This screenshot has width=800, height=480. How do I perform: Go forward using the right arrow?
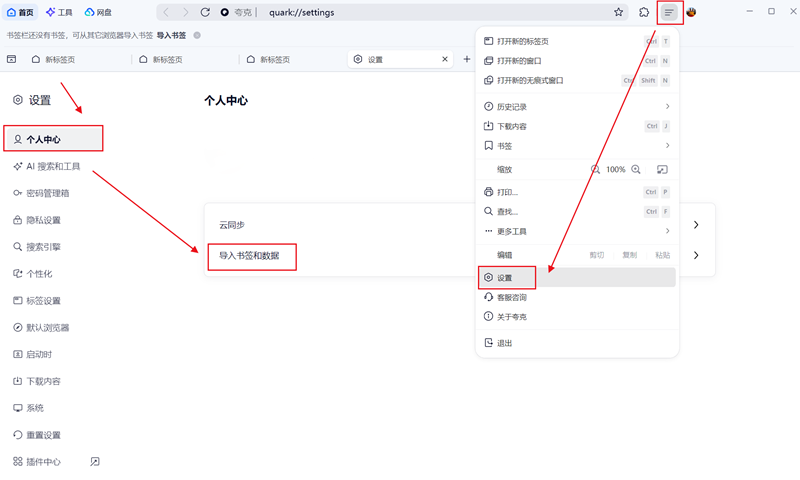[x=185, y=12]
